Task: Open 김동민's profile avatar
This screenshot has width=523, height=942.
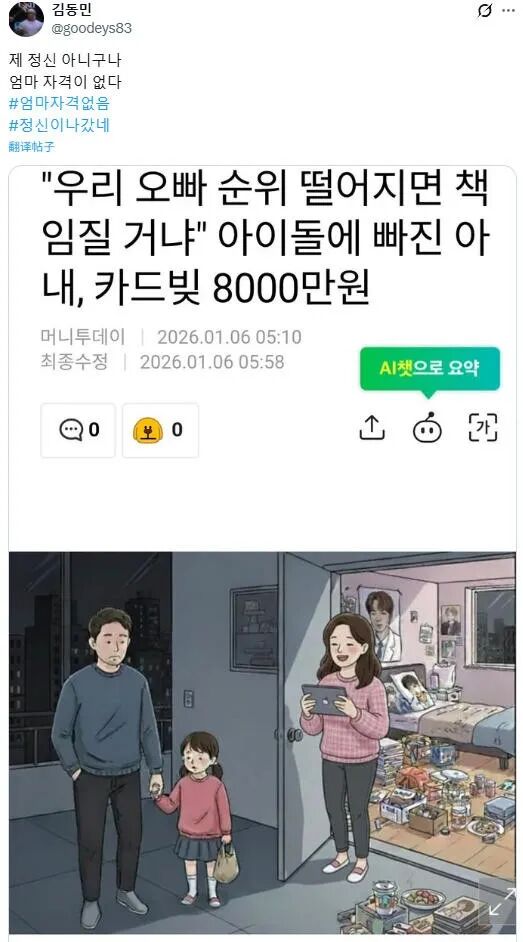Action: point(26,19)
